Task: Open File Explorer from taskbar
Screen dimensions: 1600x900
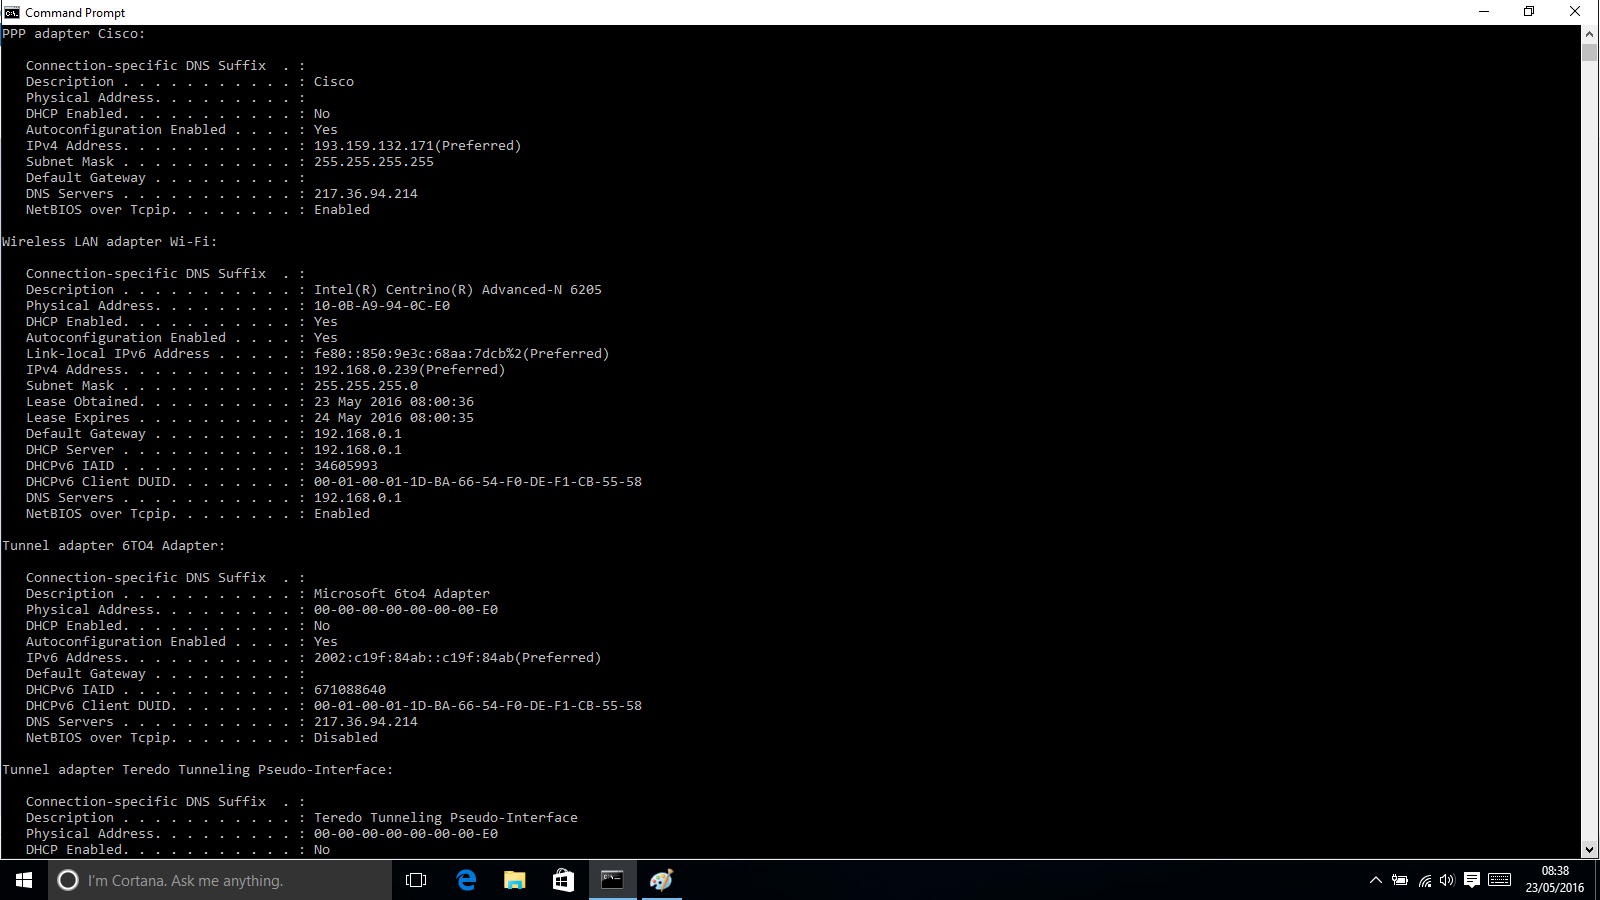Action: click(x=515, y=880)
